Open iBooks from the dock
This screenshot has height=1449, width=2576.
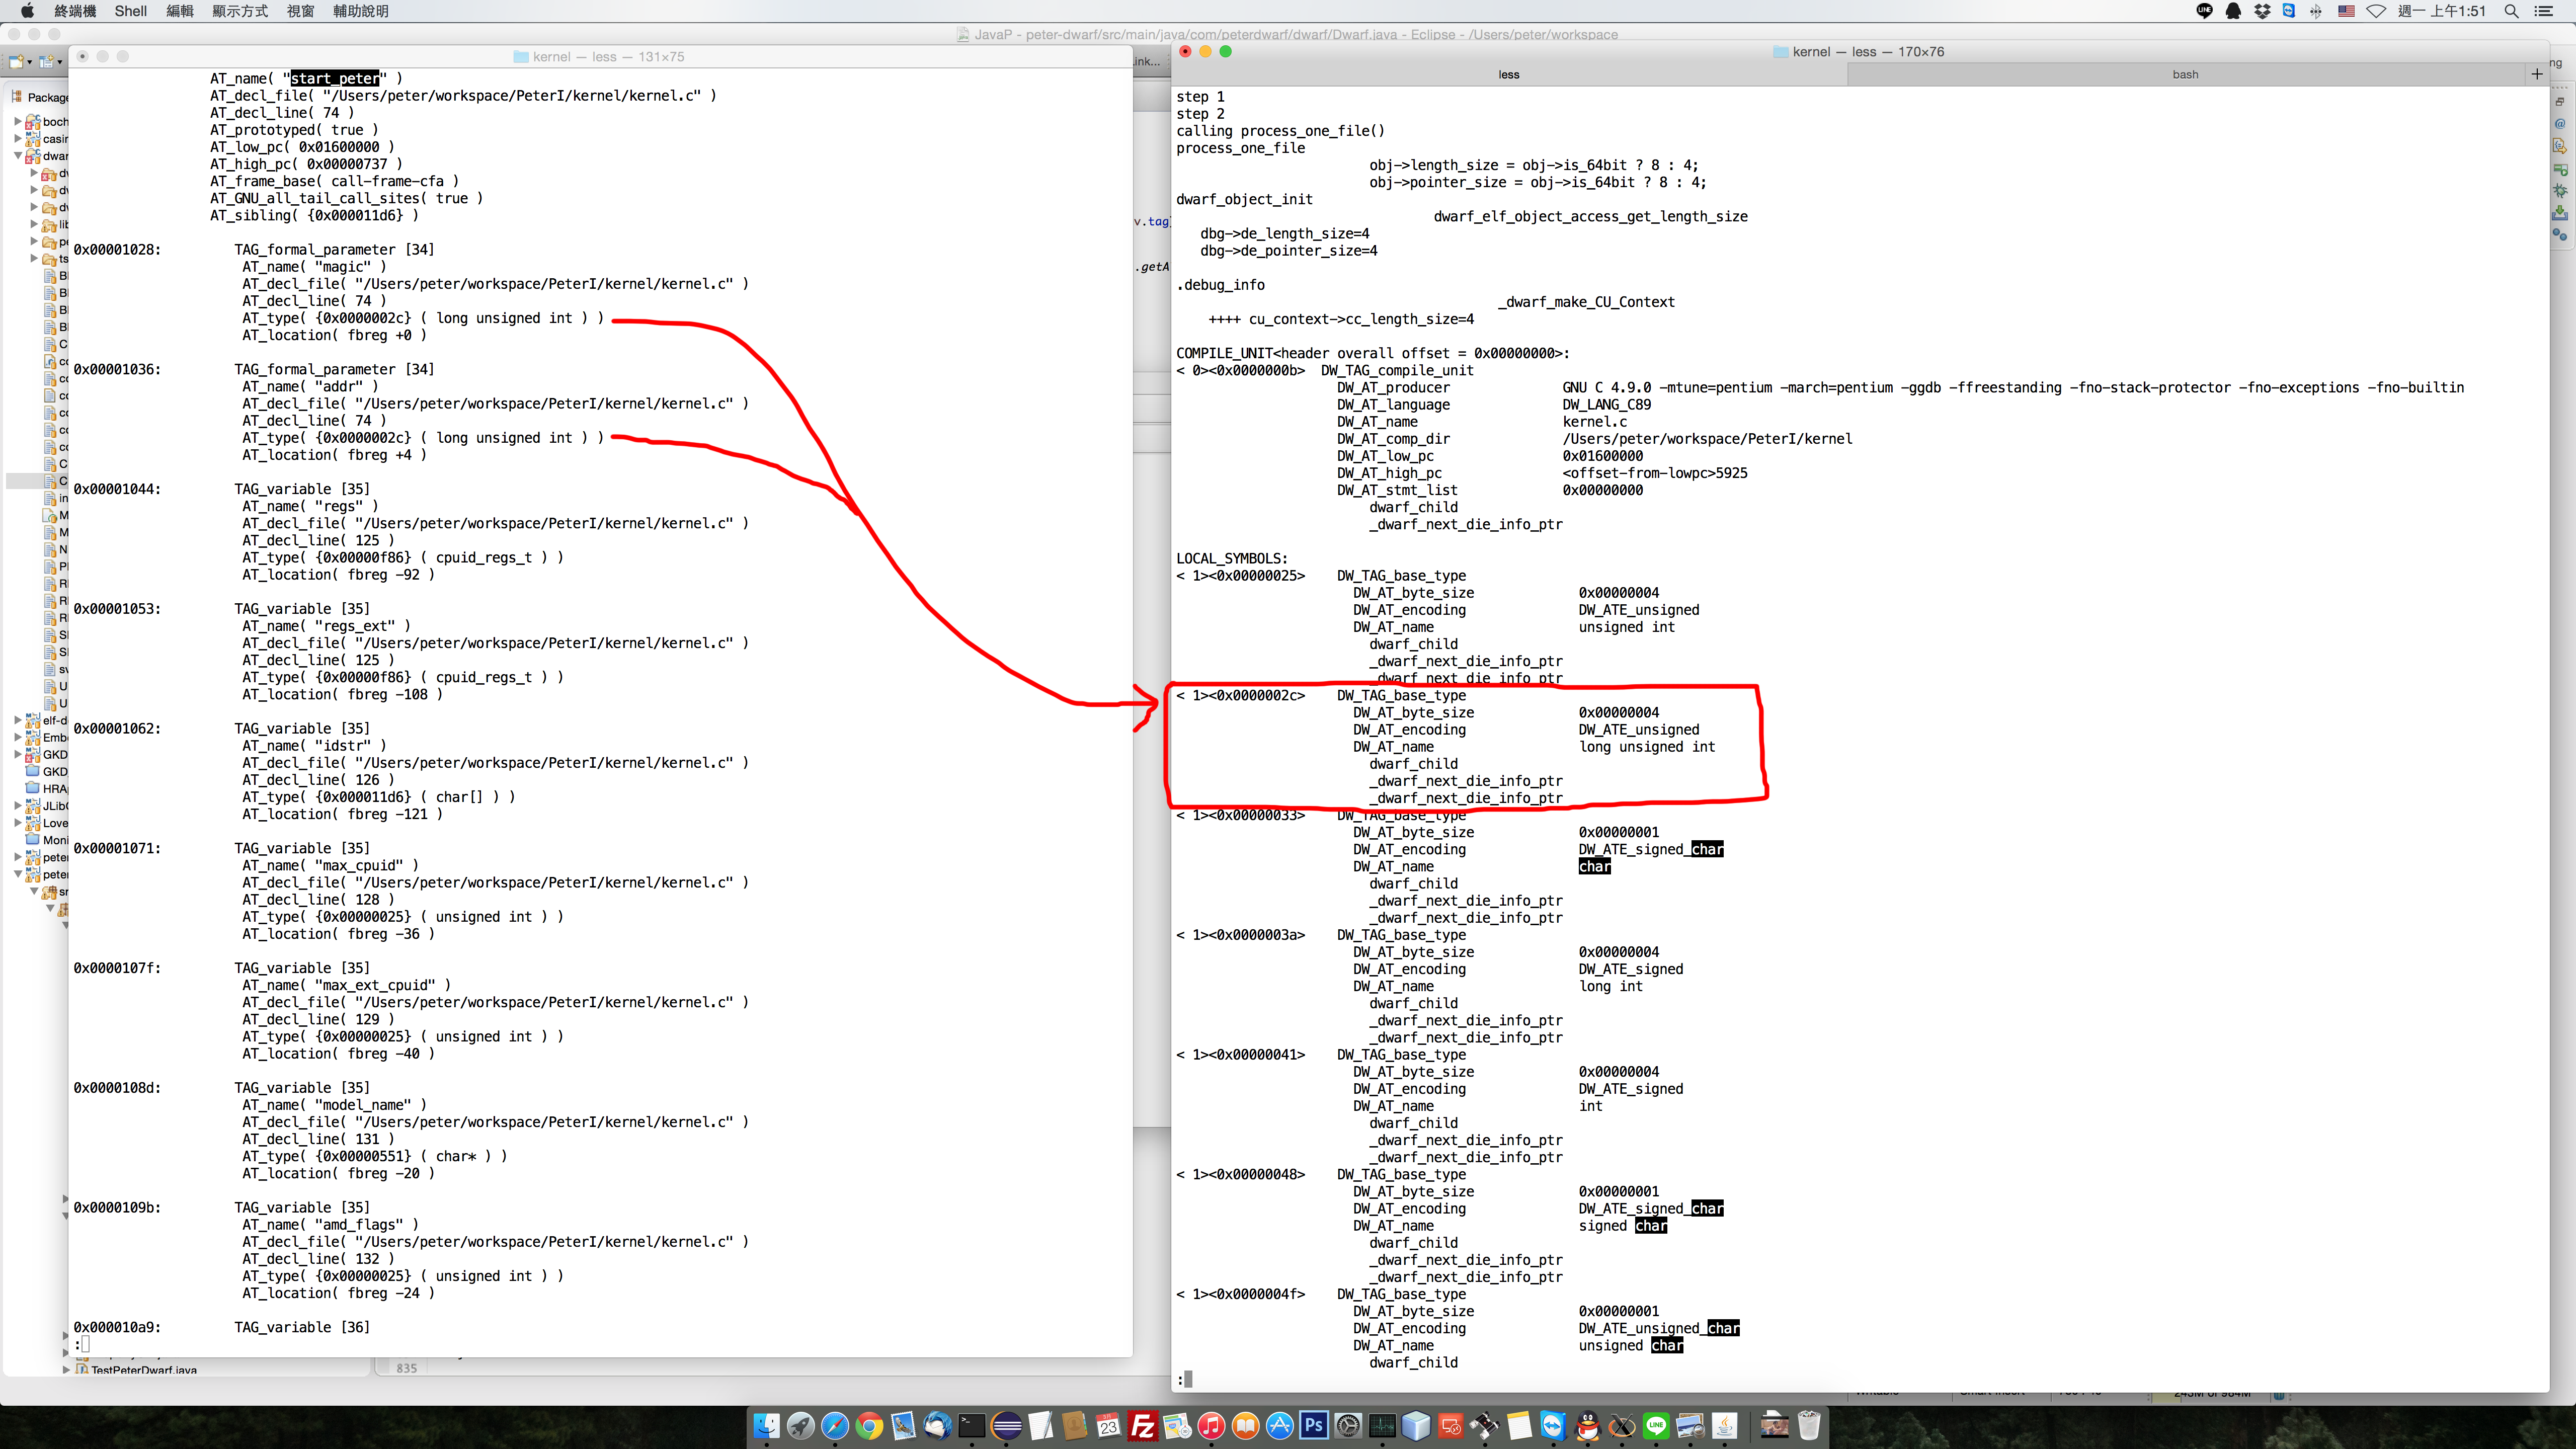[1245, 1425]
